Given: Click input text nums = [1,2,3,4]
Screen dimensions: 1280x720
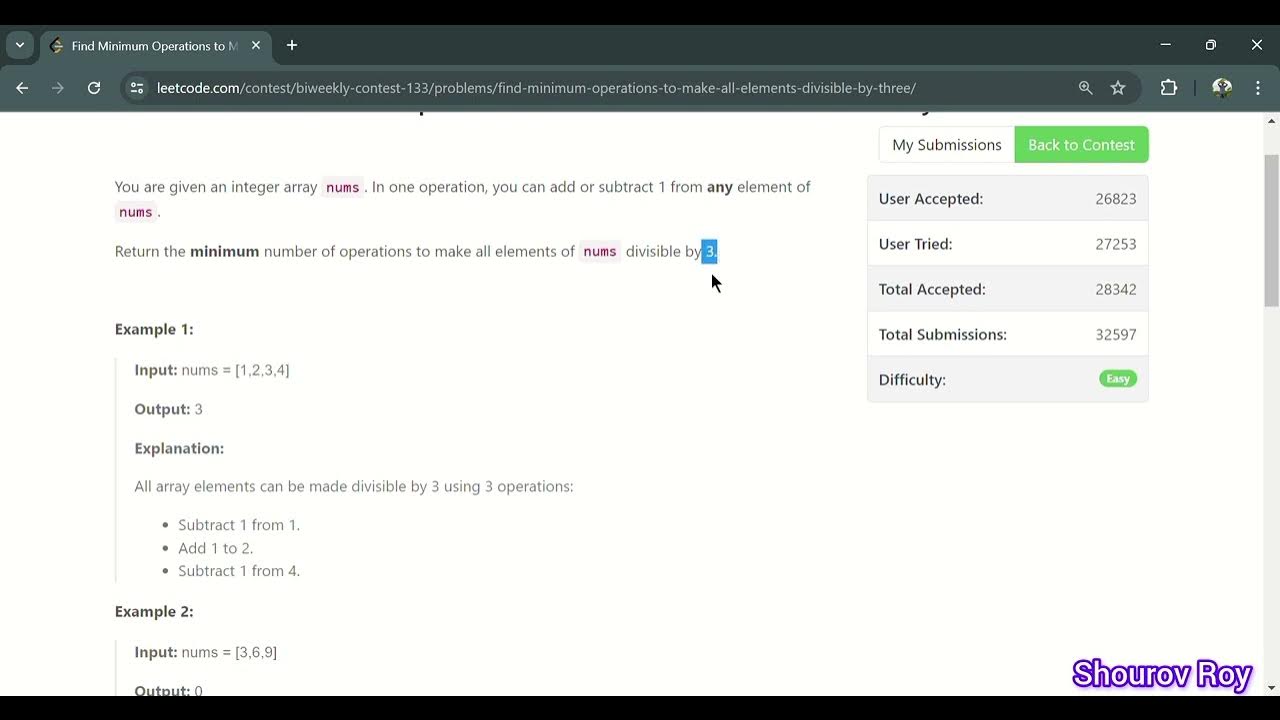Looking at the screenshot, I should (x=235, y=370).
